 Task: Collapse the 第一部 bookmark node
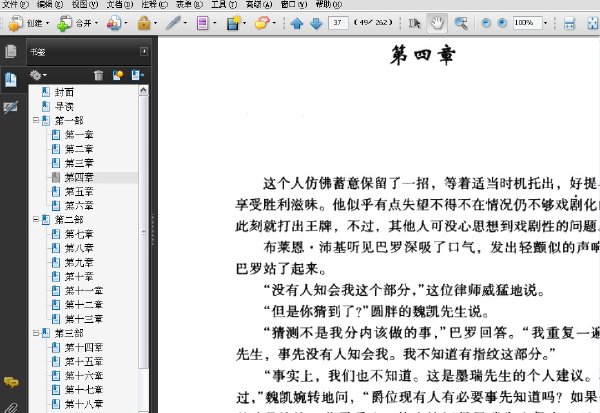(x=36, y=121)
